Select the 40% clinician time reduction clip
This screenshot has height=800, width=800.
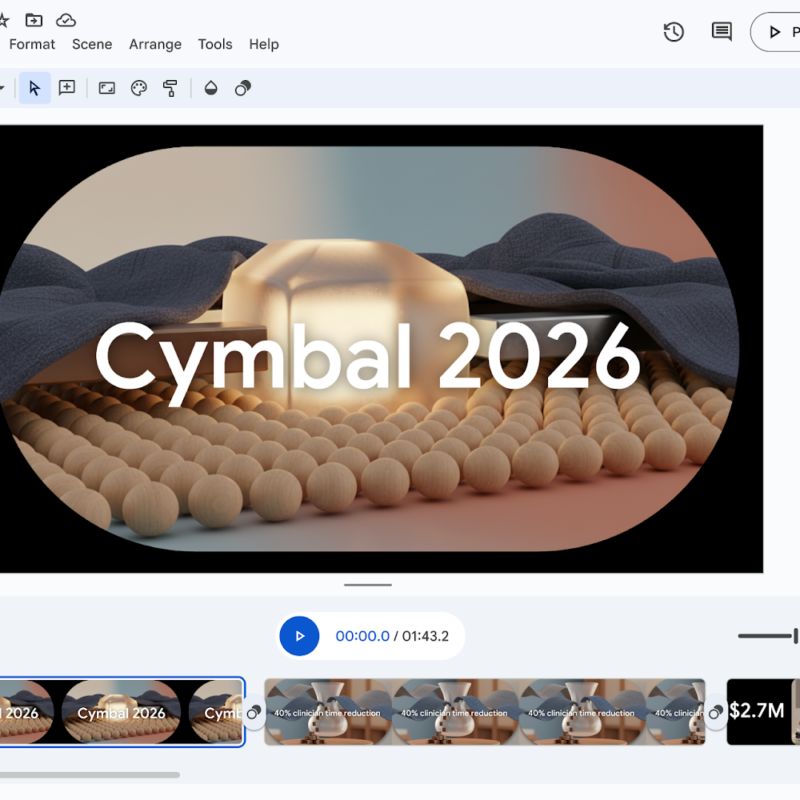coord(485,712)
